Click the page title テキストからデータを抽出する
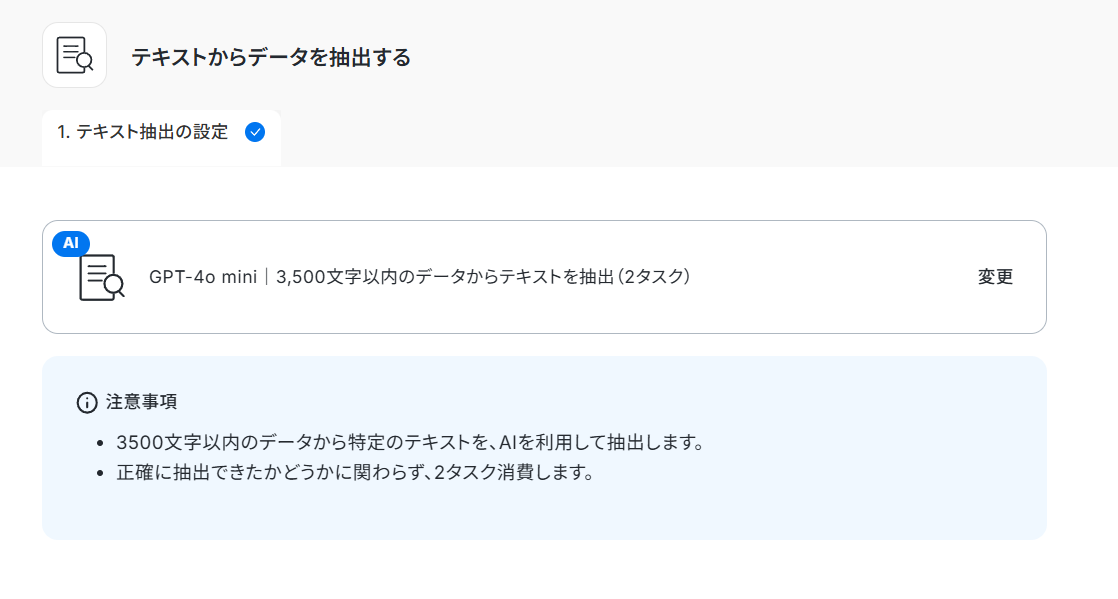The height and width of the screenshot is (599, 1118). (x=271, y=57)
